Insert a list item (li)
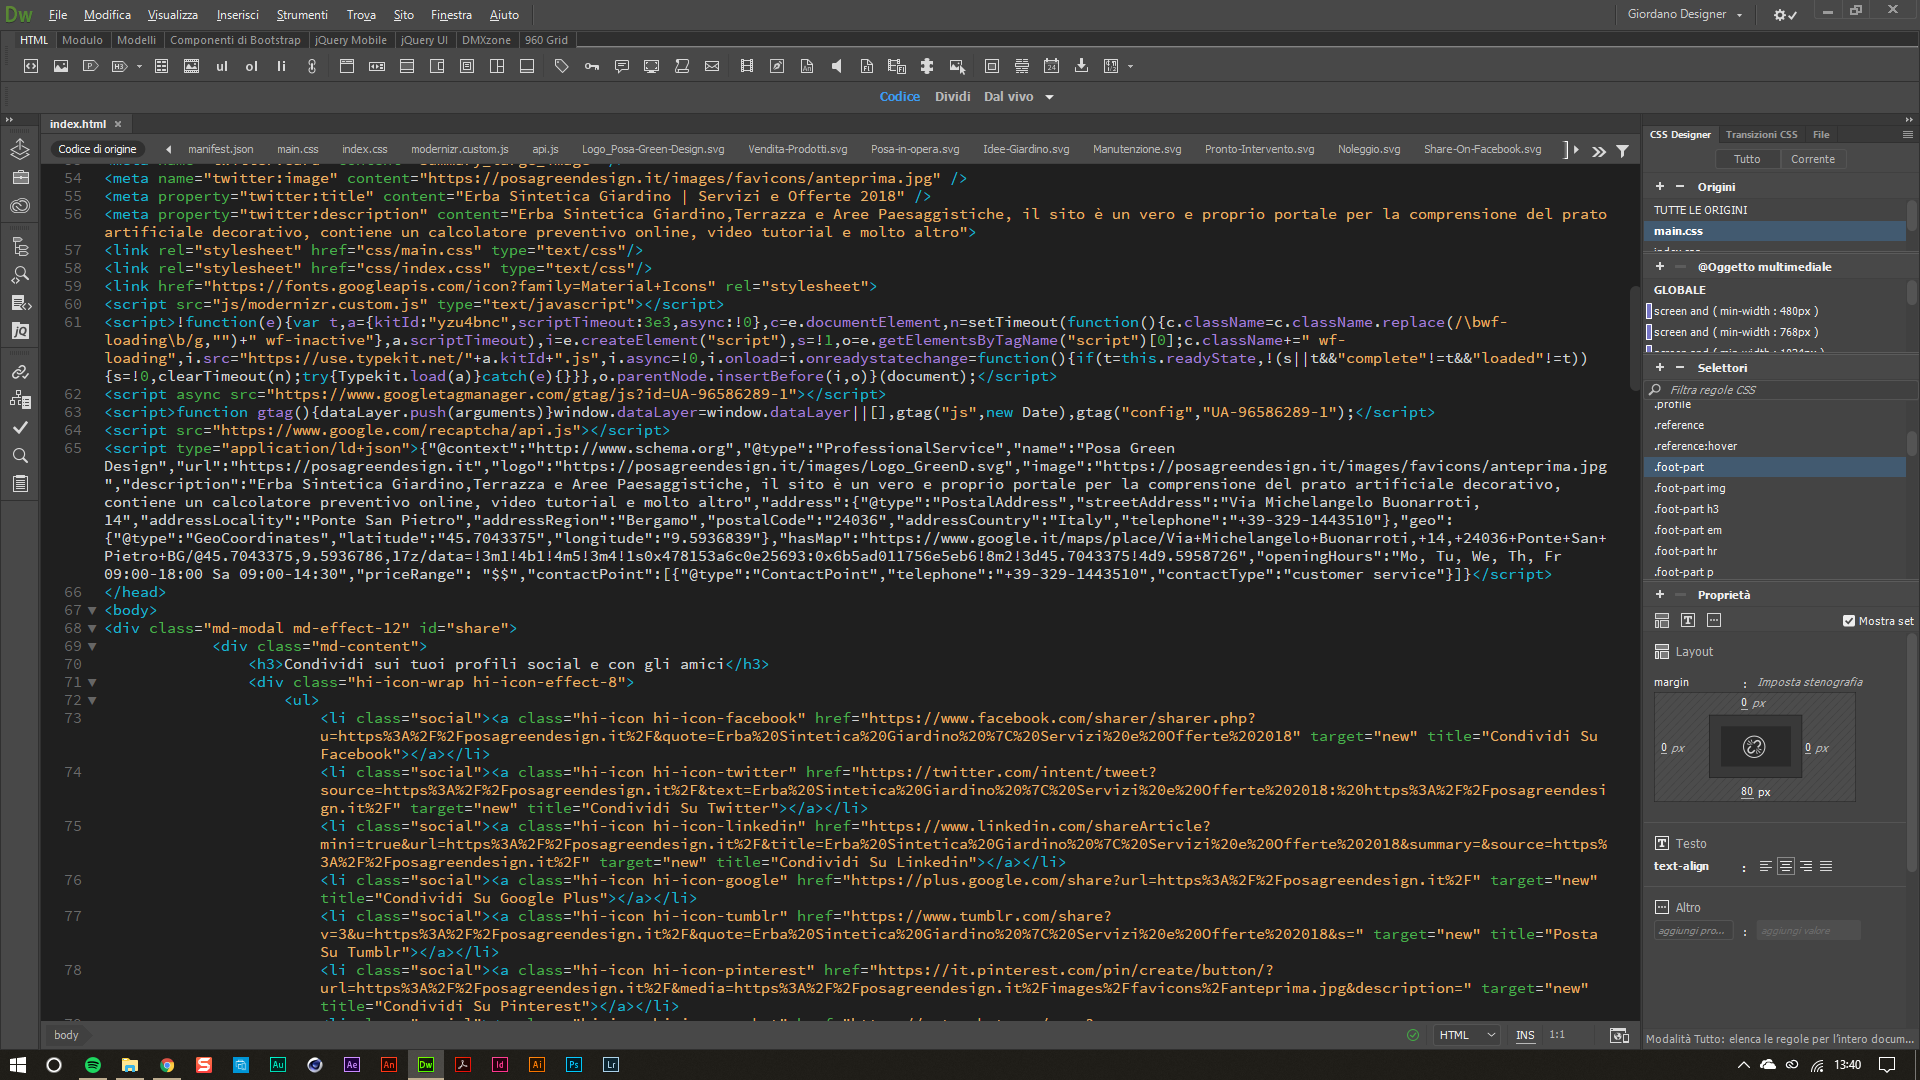The image size is (1920, 1080). tap(281, 66)
